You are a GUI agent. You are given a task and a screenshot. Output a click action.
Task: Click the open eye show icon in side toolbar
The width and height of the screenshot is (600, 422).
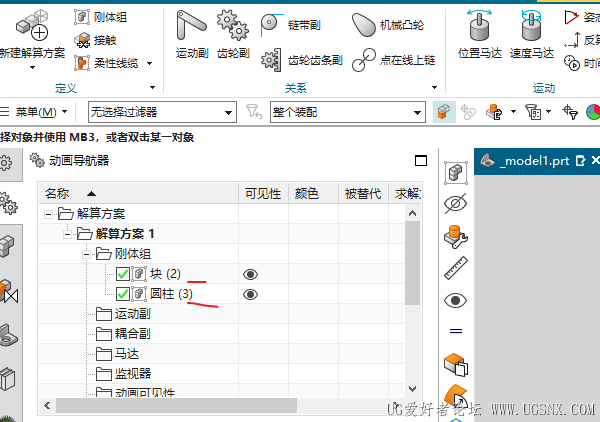click(456, 300)
